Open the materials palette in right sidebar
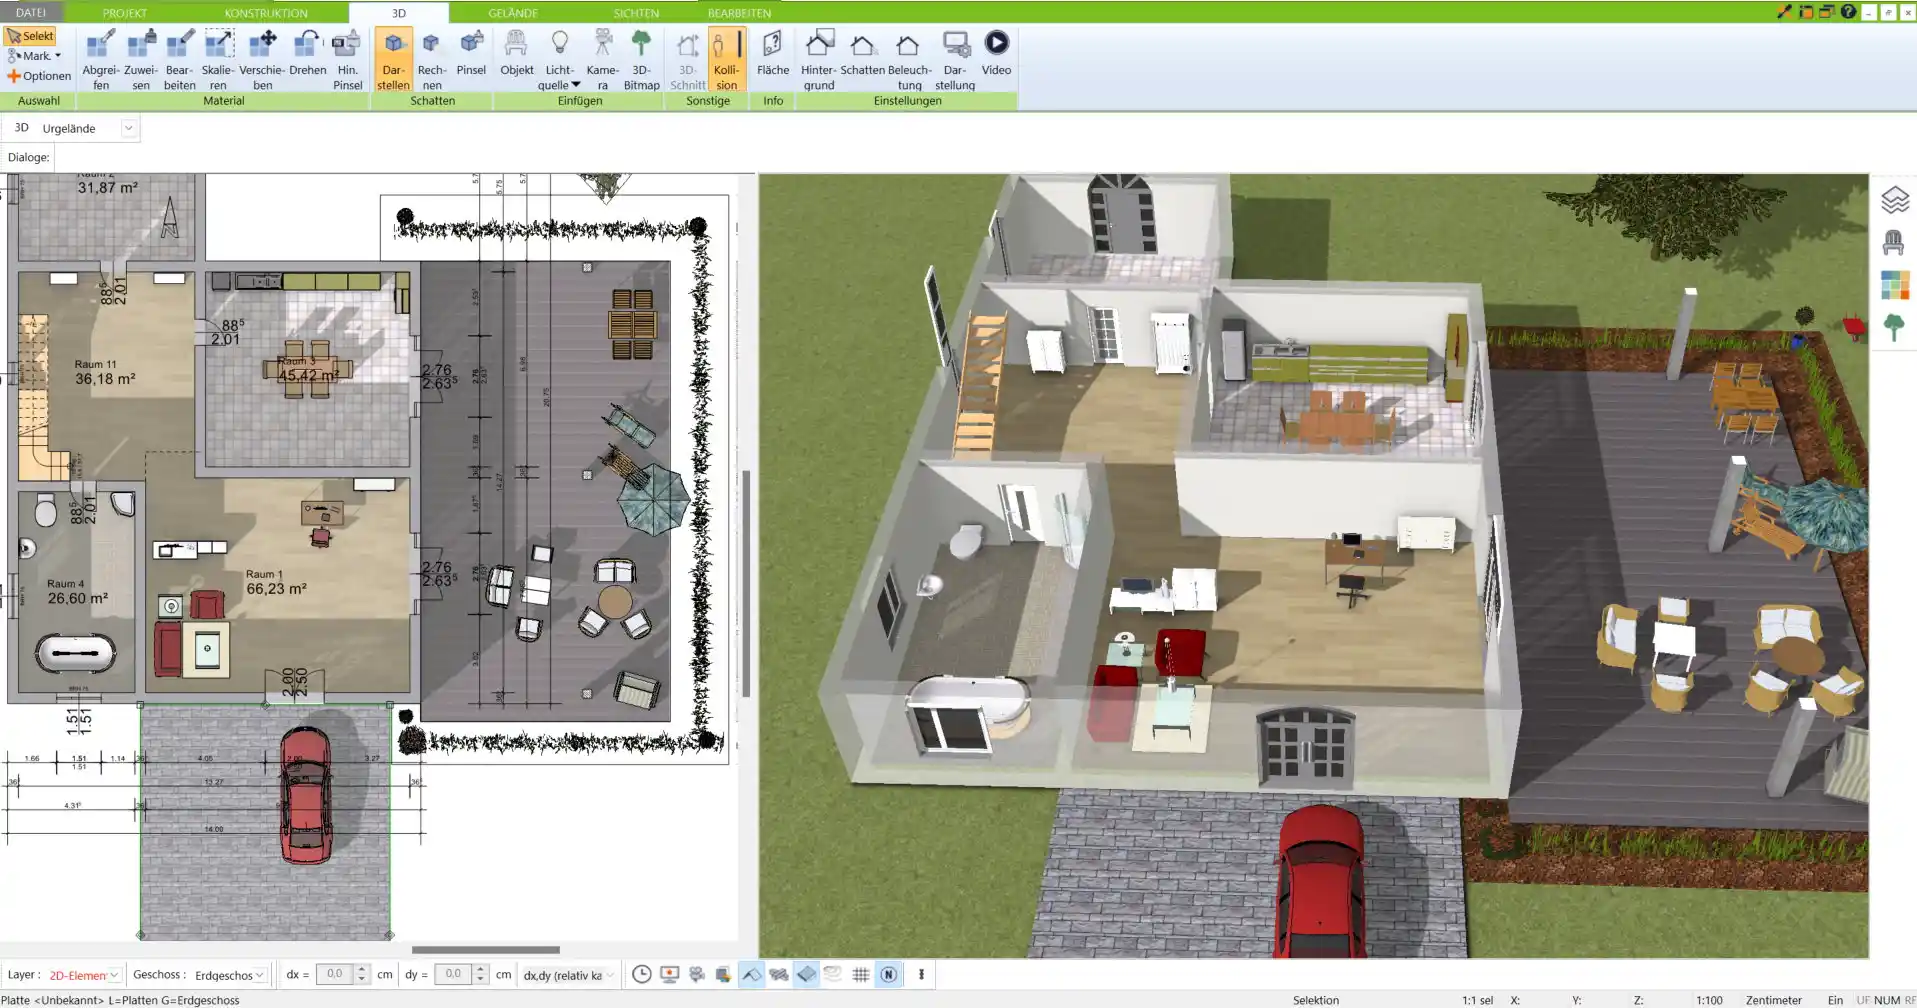The image size is (1917, 1008). pos(1895,285)
